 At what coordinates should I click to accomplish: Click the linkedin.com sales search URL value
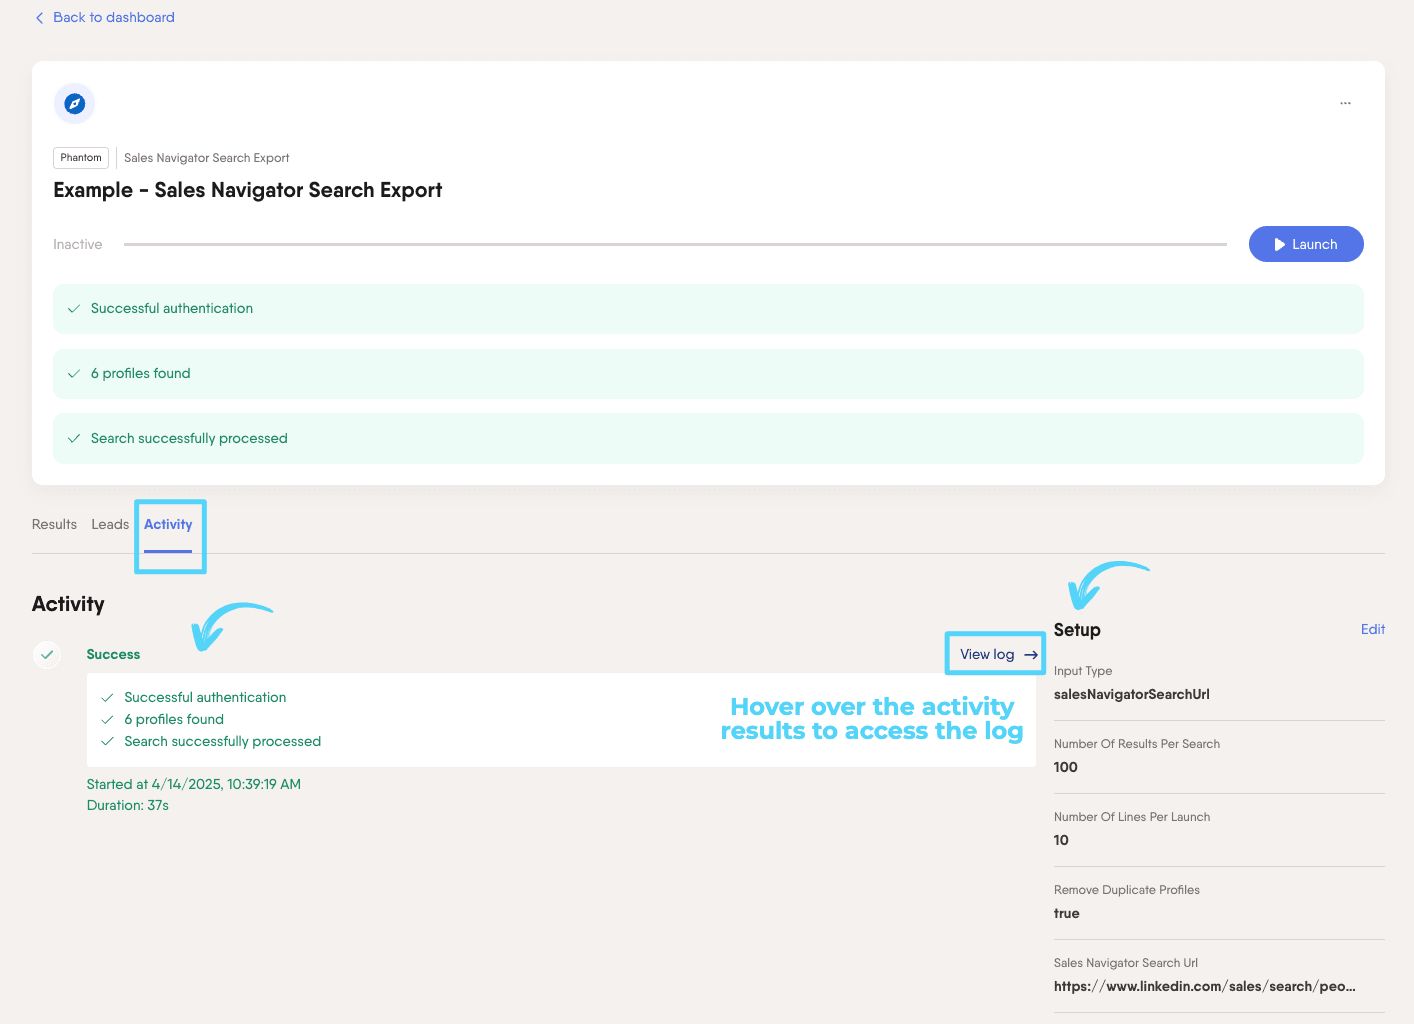tap(1204, 986)
